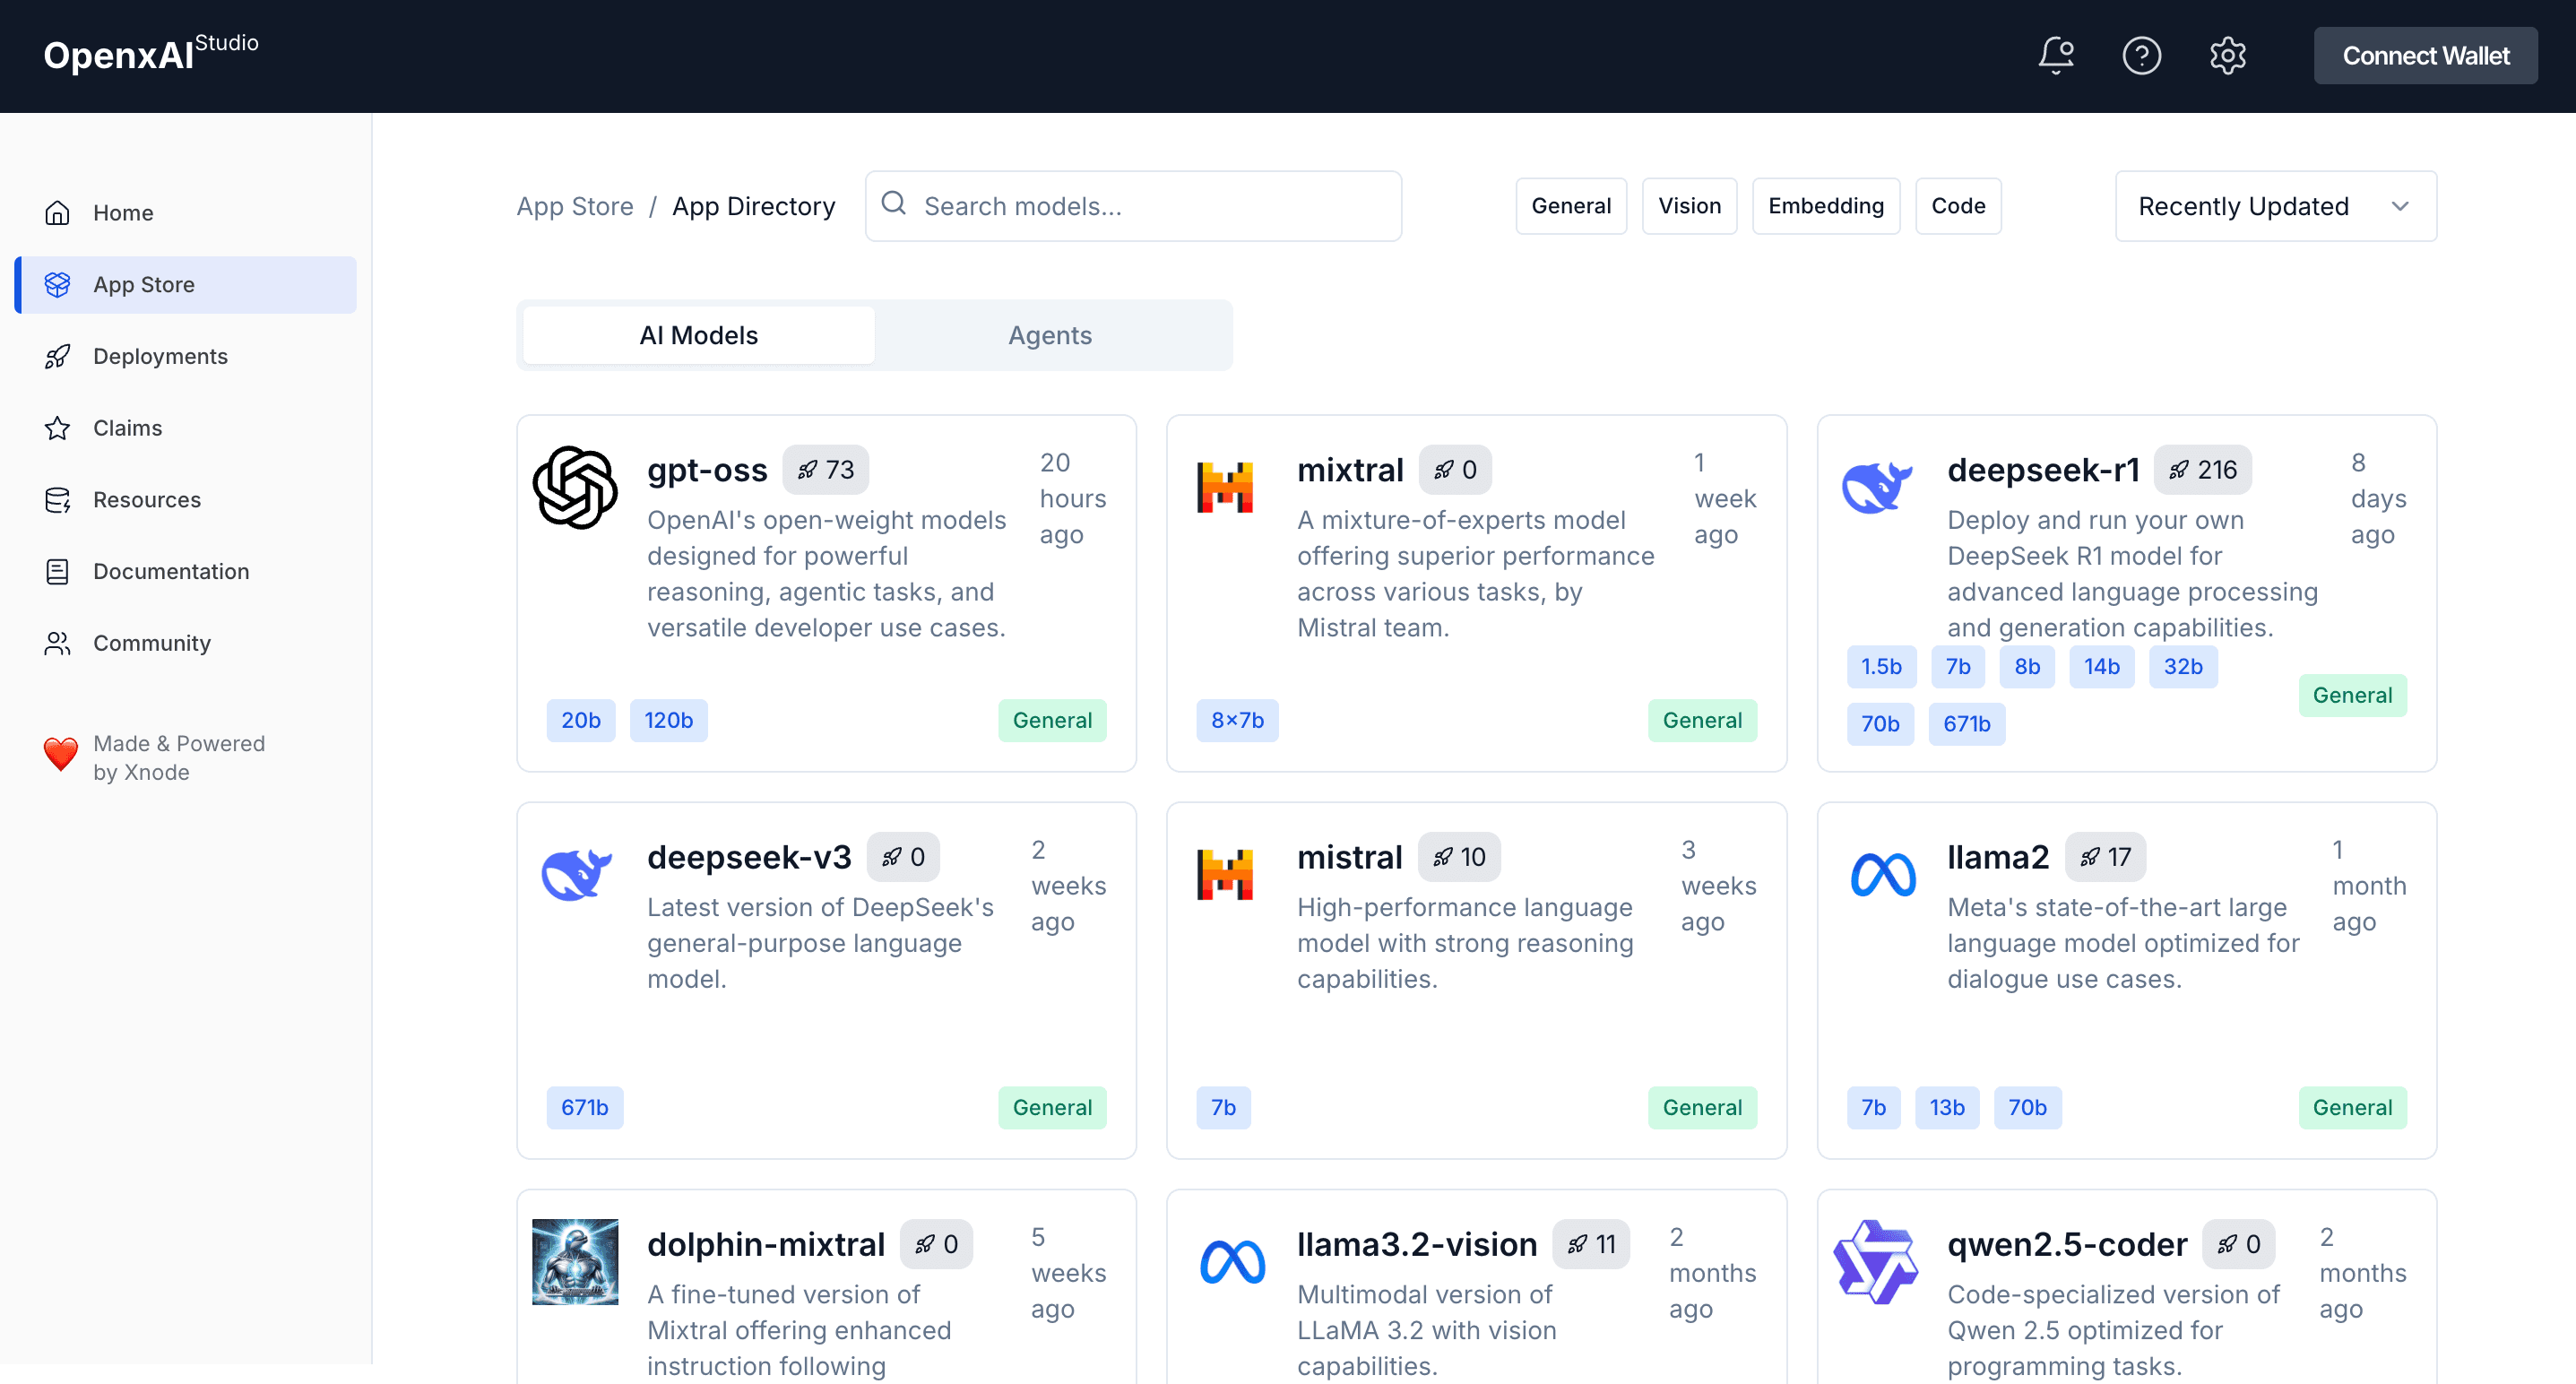The image size is (2576, 1384).
Task: Click the General tag on mixtral card
Action: pyautogui.click(x=1702, y=721)
